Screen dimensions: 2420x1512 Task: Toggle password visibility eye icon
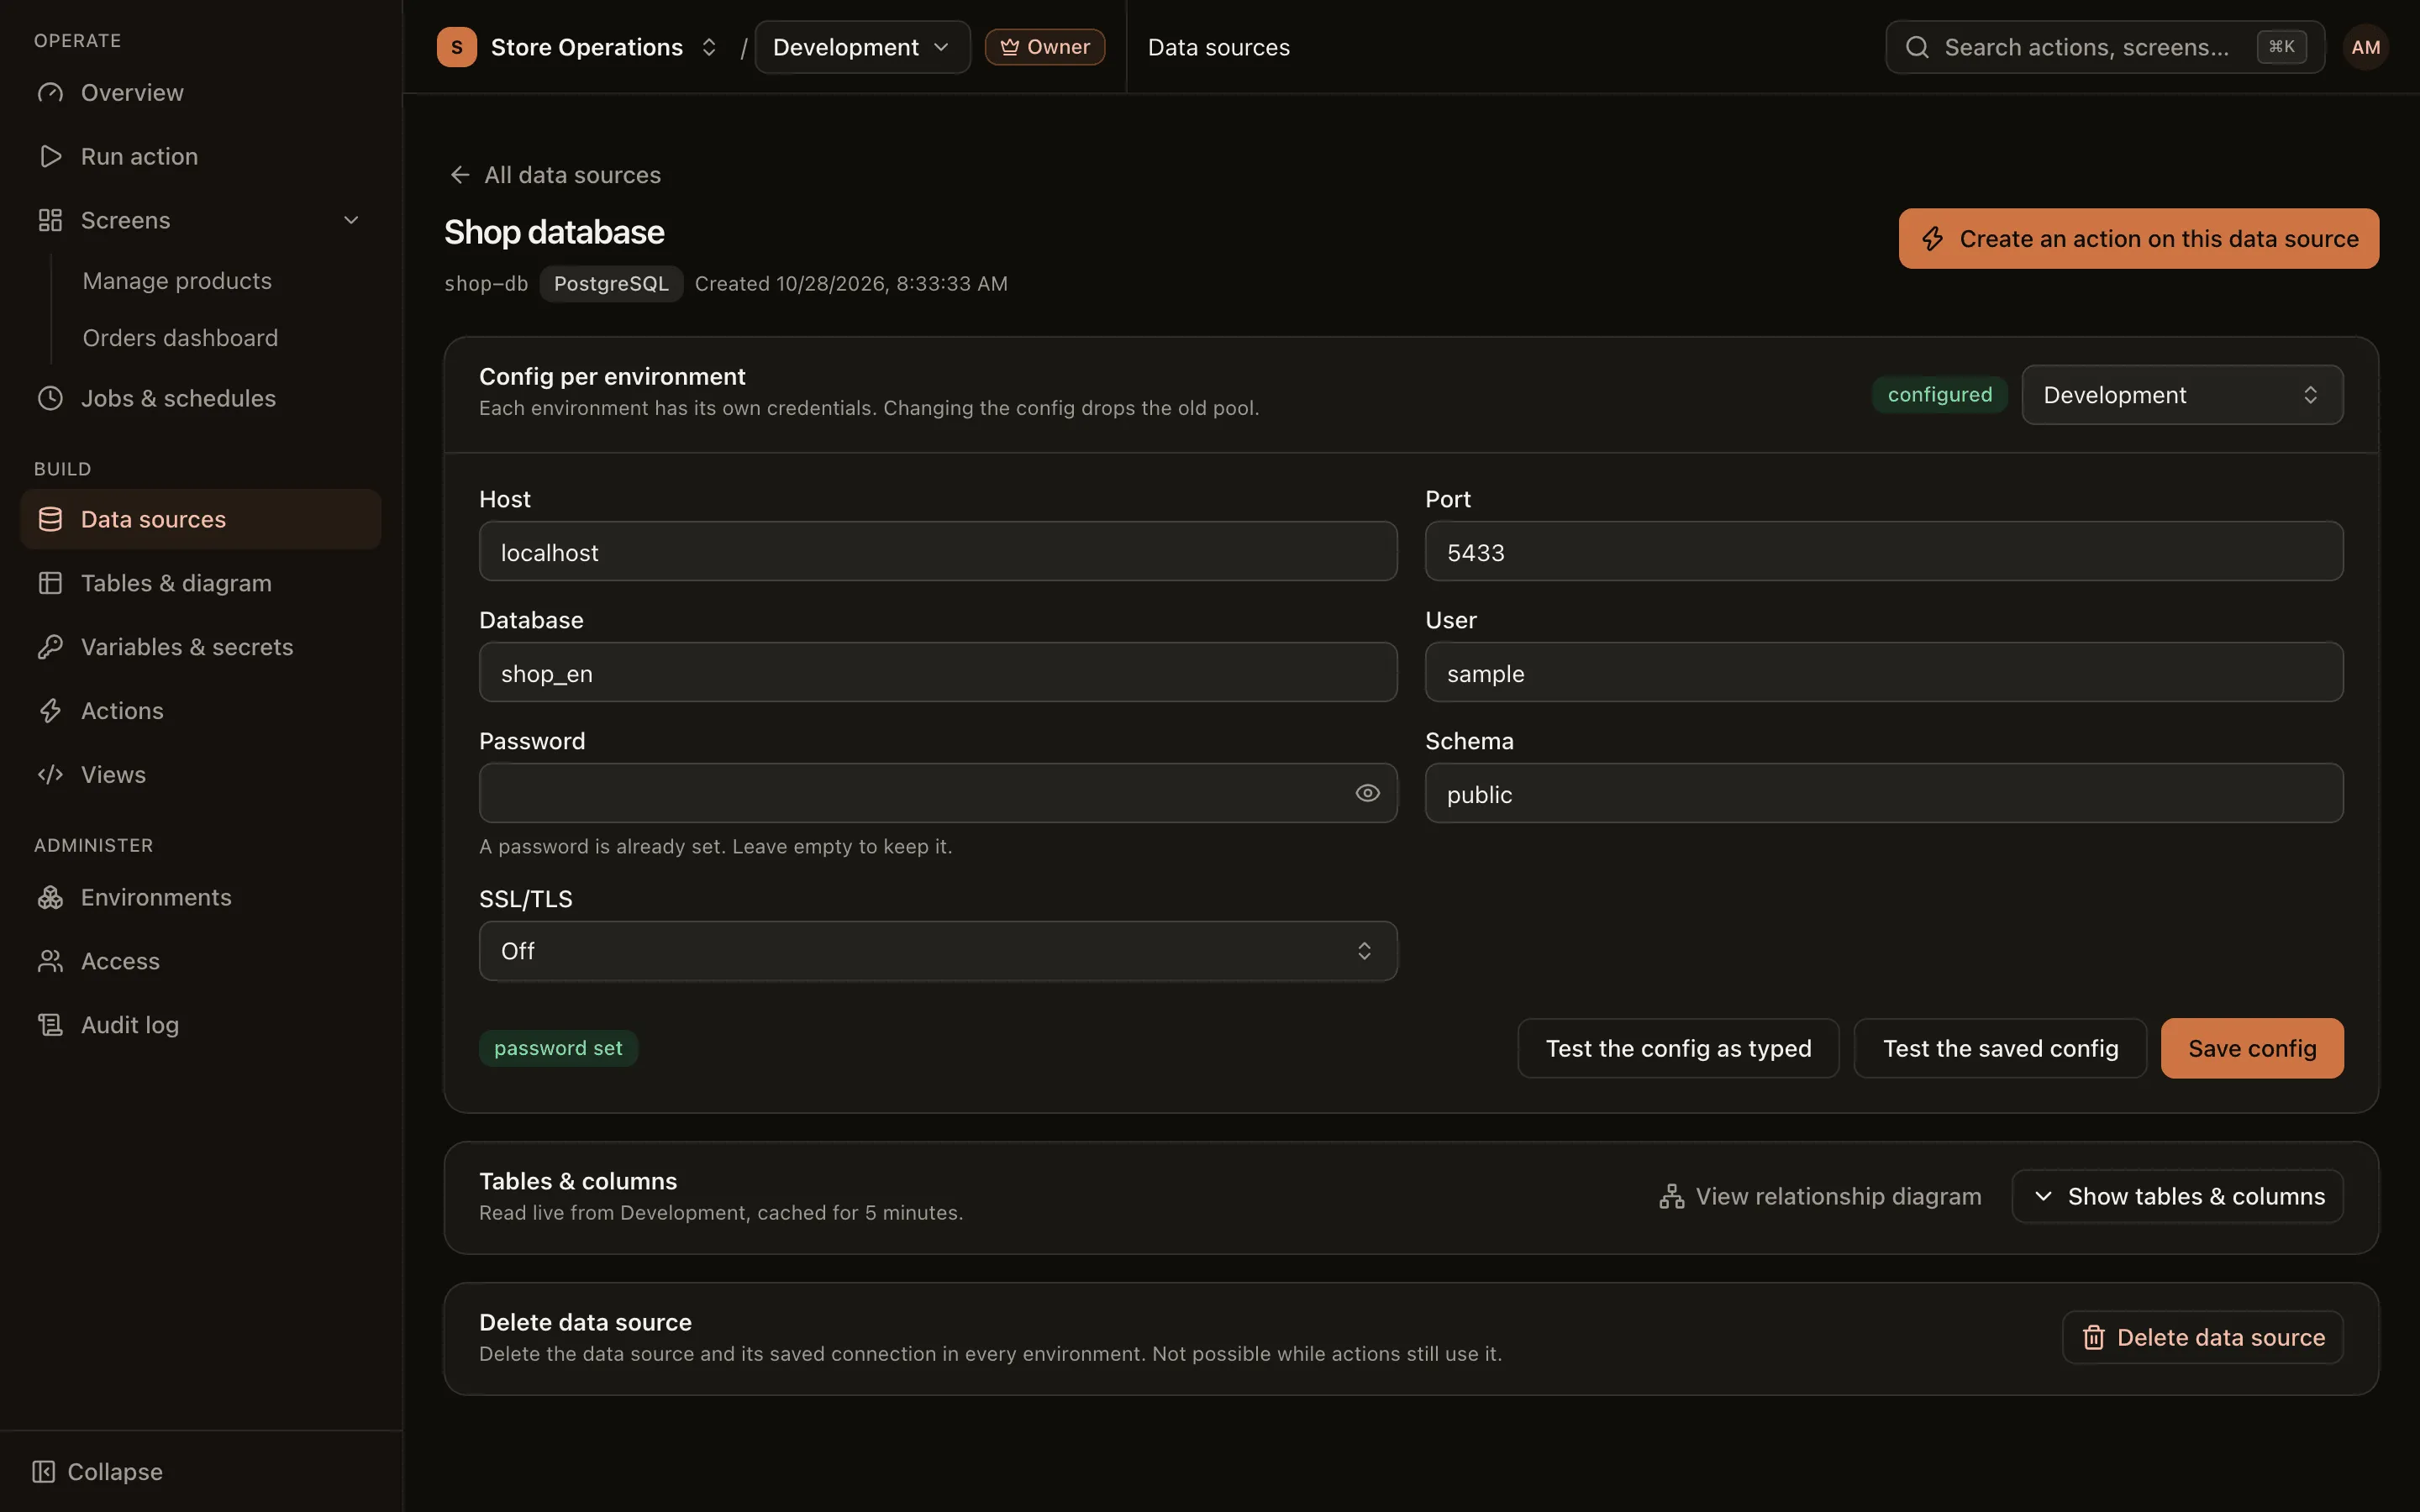1367,793
